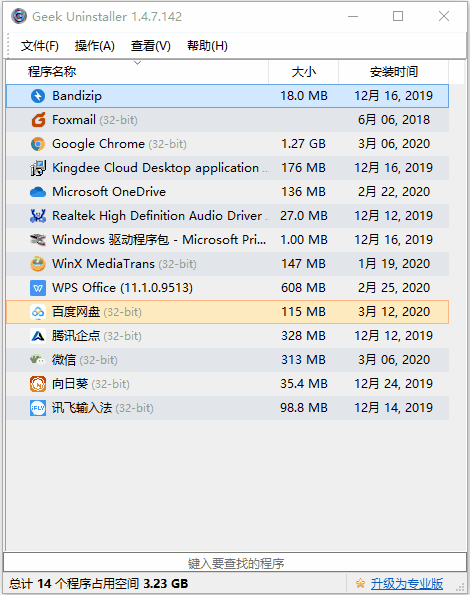This screenshot has width=470, height=595.
Task: Select the Microsoft OneDrive cloud icon
Action: [x=38, y=192]
